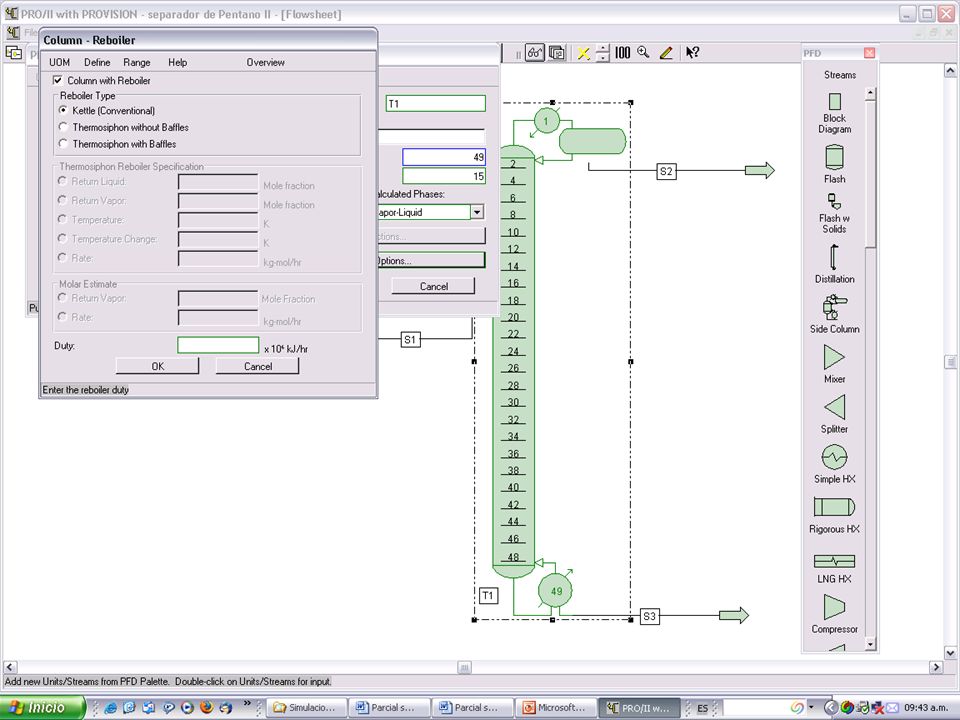Click Options button in background dialog
Image resolution: width=960 pixels, height=720 pixels.
point(431,261)
